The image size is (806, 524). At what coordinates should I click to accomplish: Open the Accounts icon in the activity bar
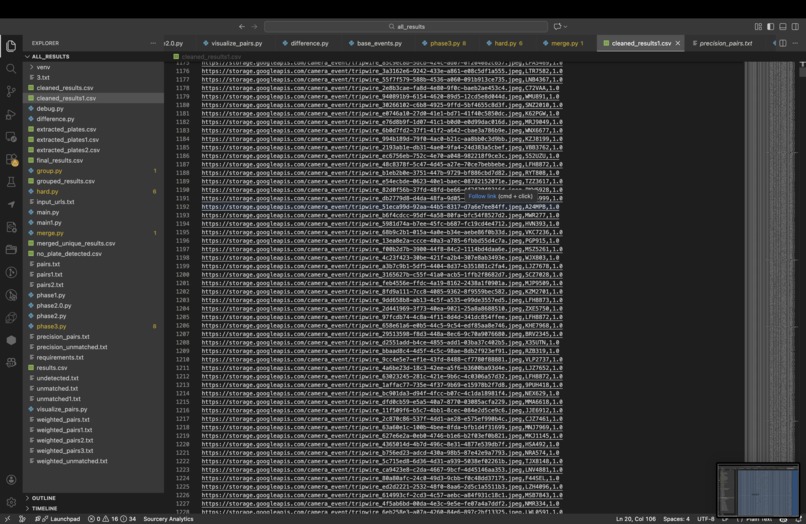click(11, 480)
